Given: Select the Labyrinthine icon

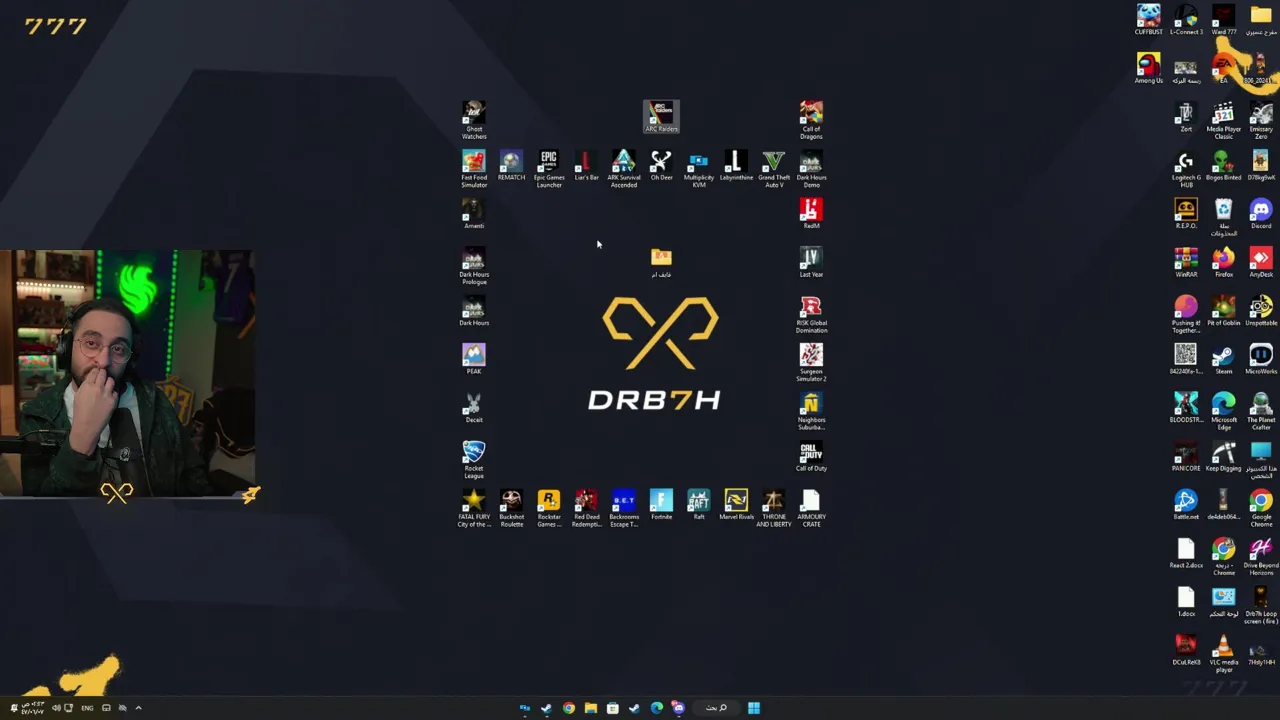Looking at the screenshot, I should coord(736,166).
